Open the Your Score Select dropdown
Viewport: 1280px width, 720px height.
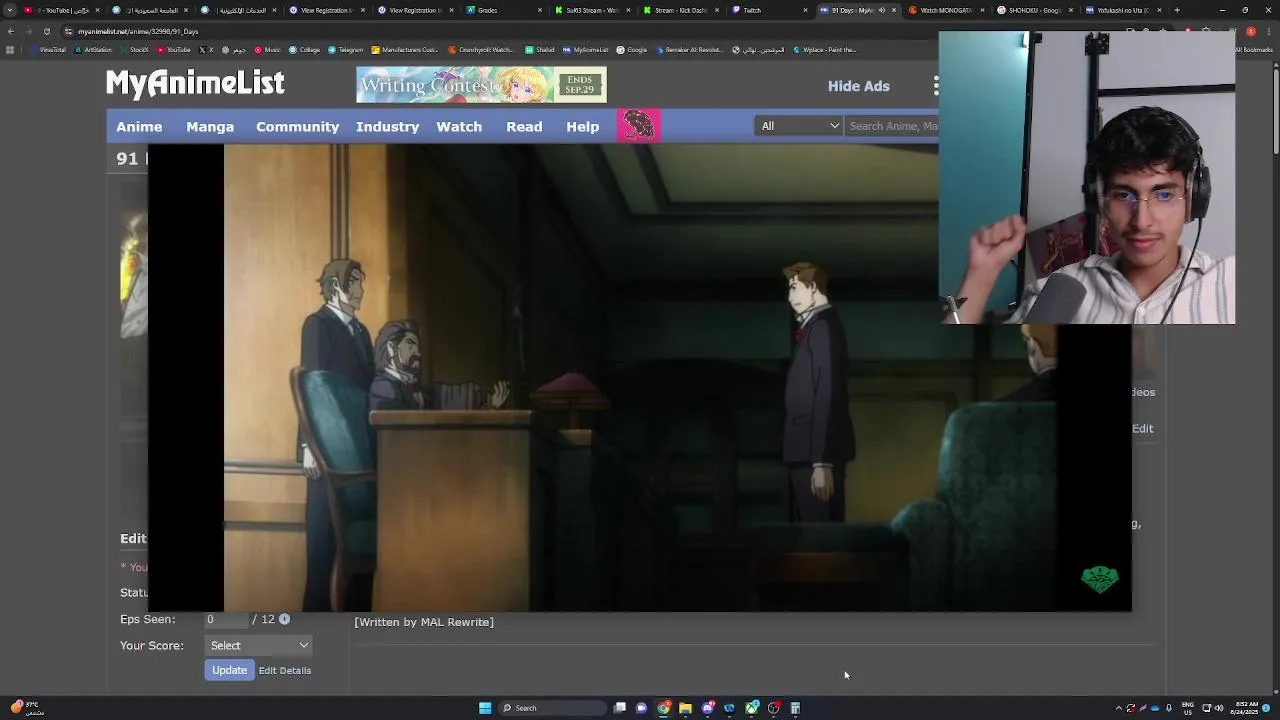click(259, 645)
